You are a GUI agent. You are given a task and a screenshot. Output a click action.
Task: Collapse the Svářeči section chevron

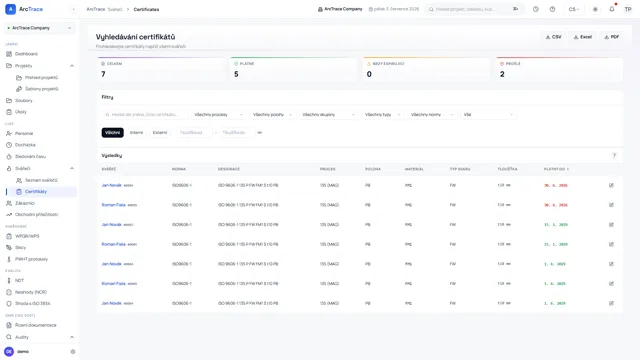click(x=72, y=168)
